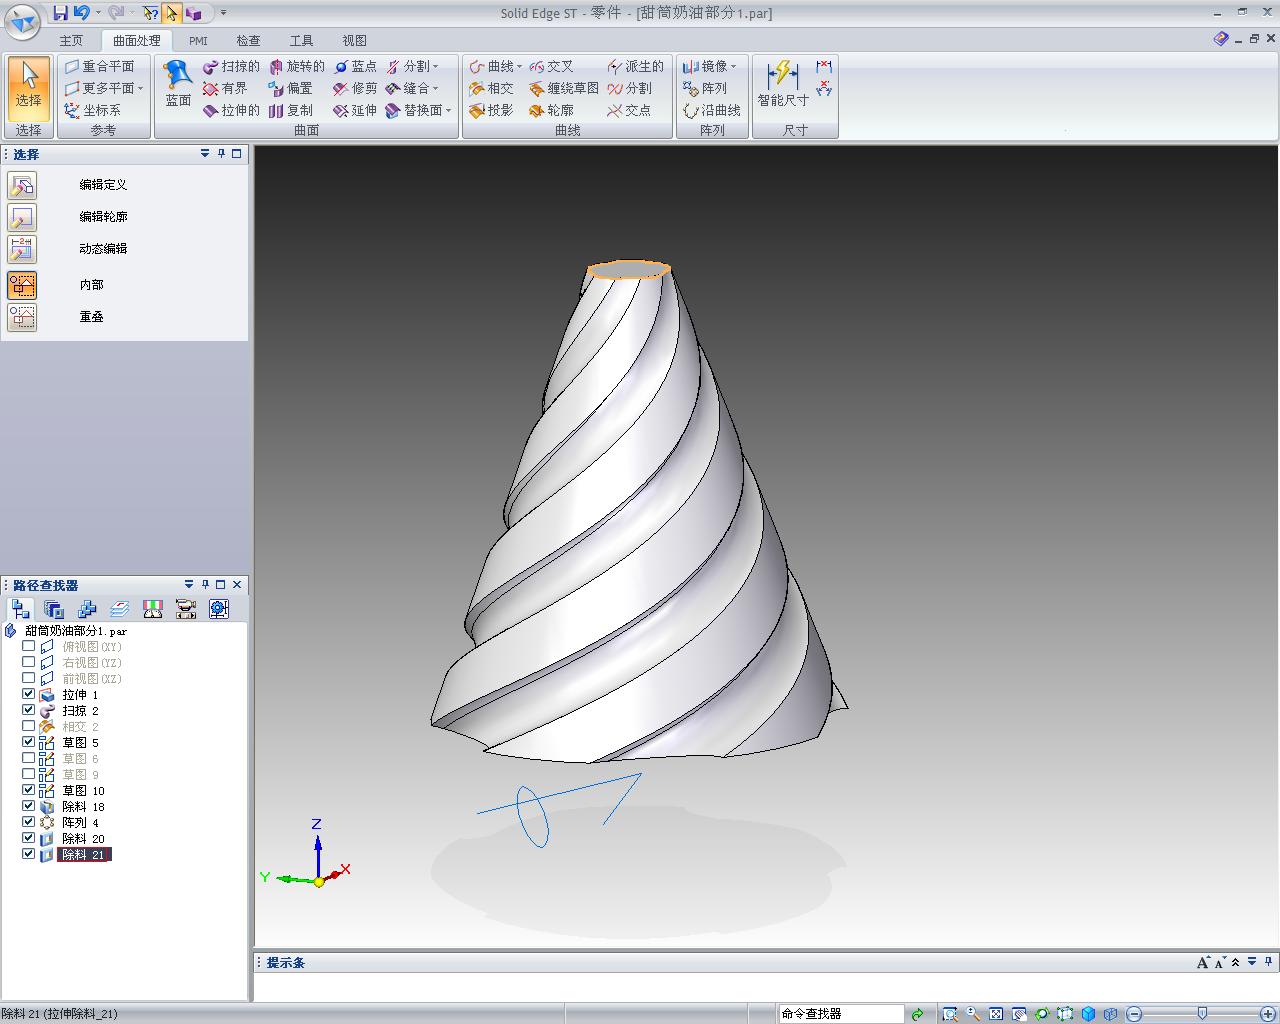
Task: Open the 路径查找器 panel options arrow
Action: (188, 584)
